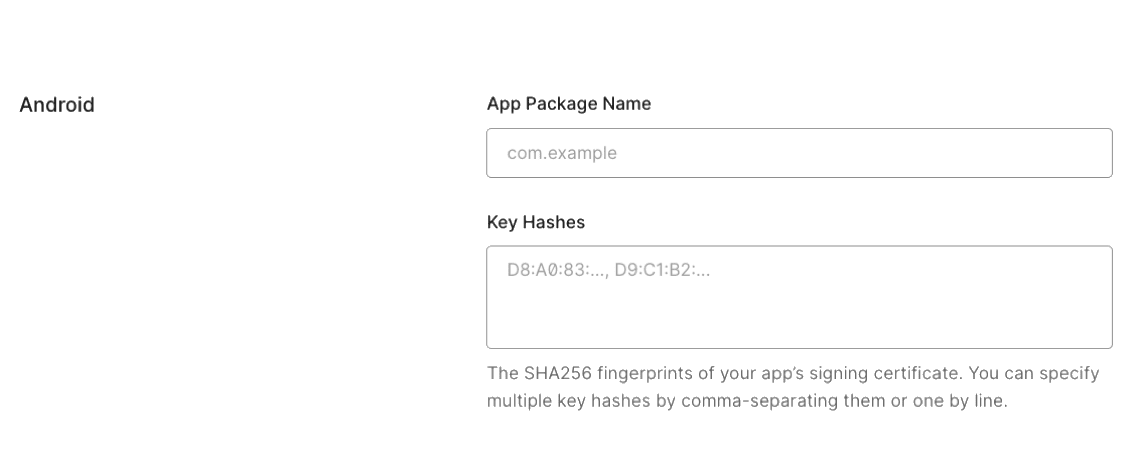1143x466 pixels.
Task: Click the 'comma-separating' description line
Action: tap(747, 401)
